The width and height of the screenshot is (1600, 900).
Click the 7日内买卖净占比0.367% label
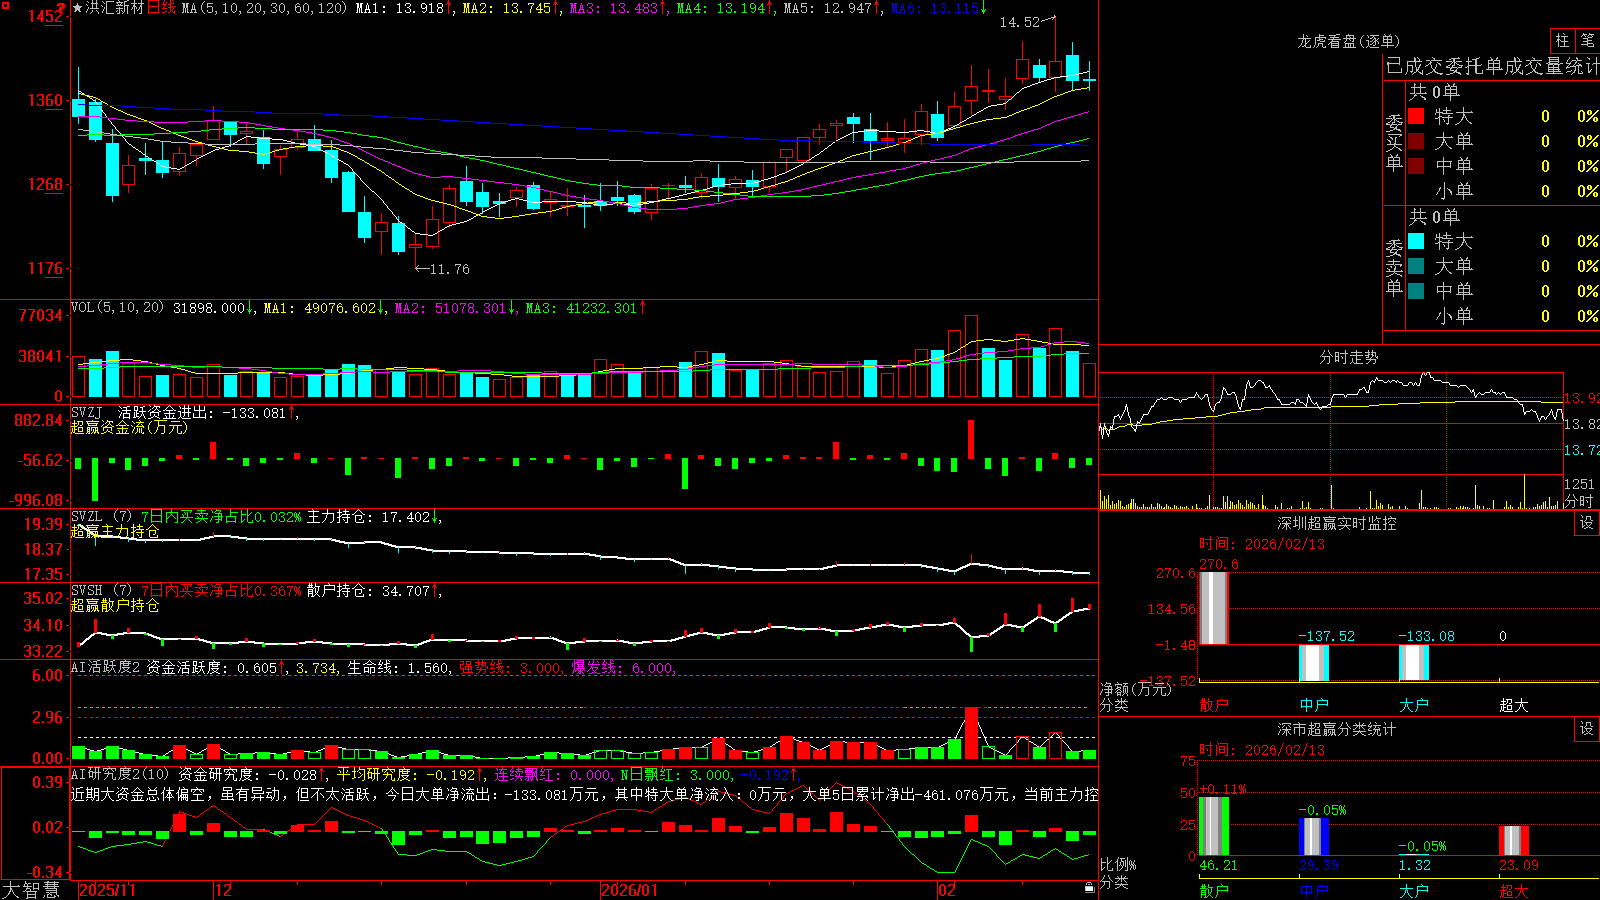[x=221, y=591]
